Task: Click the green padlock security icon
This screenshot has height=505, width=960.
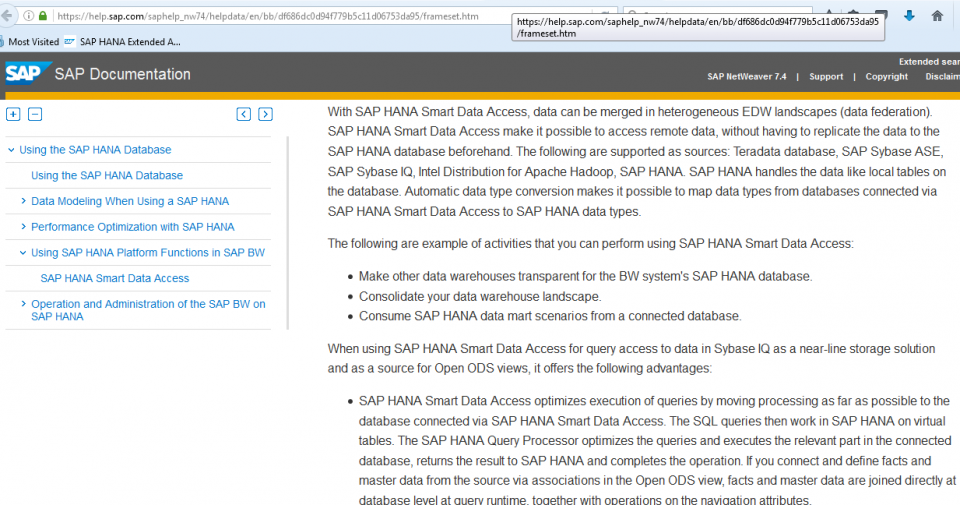Action: (x=43, y=16)
